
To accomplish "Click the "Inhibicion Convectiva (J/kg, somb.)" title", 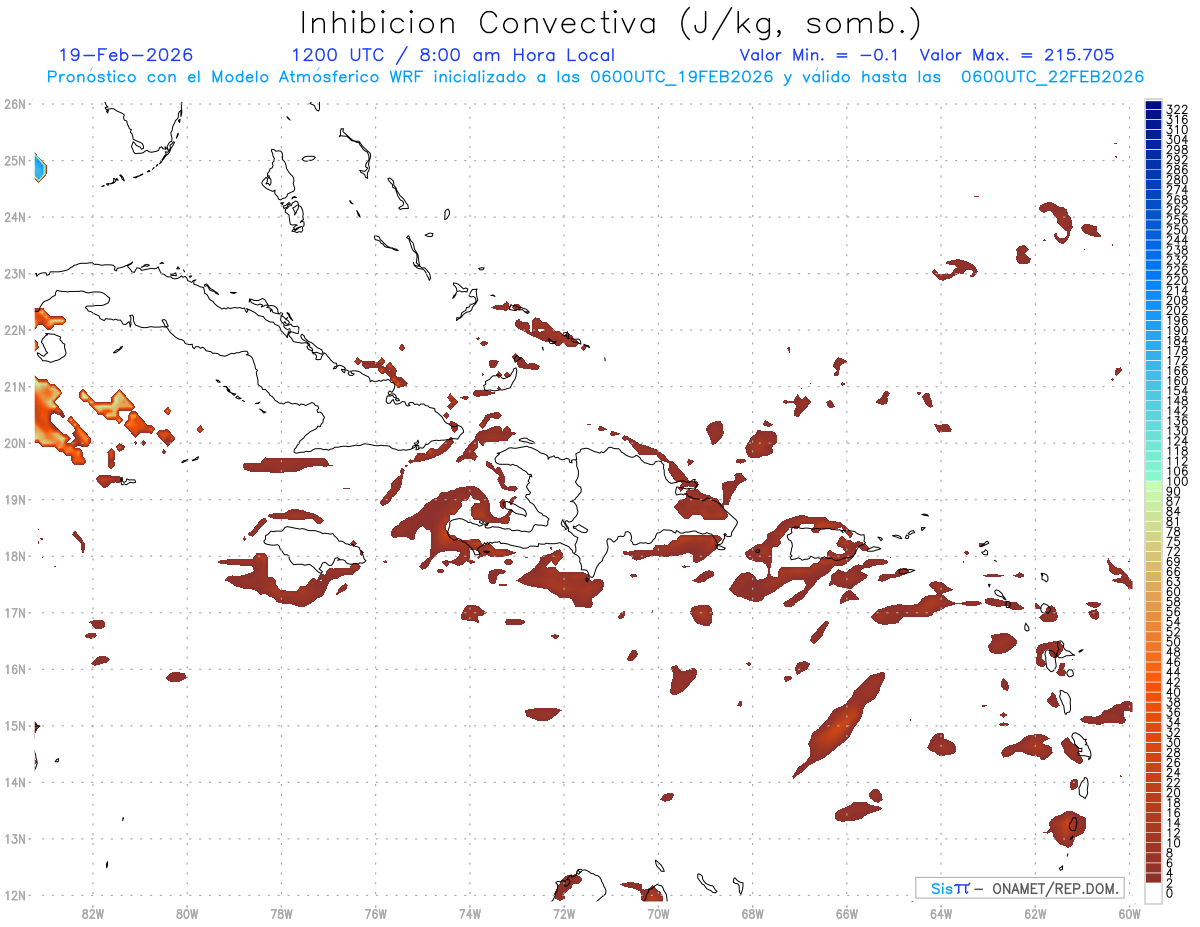I will (x=610, y=24).
